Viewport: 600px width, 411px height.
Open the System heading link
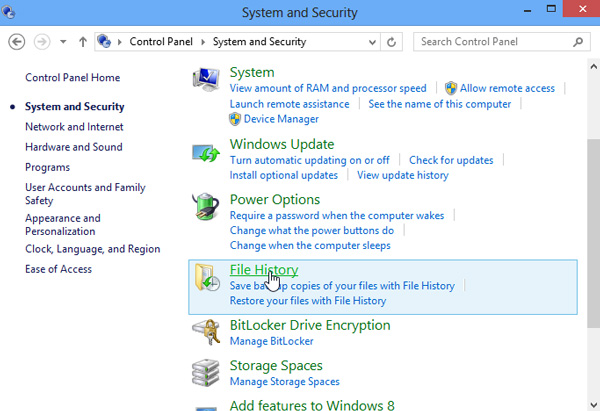252,72
